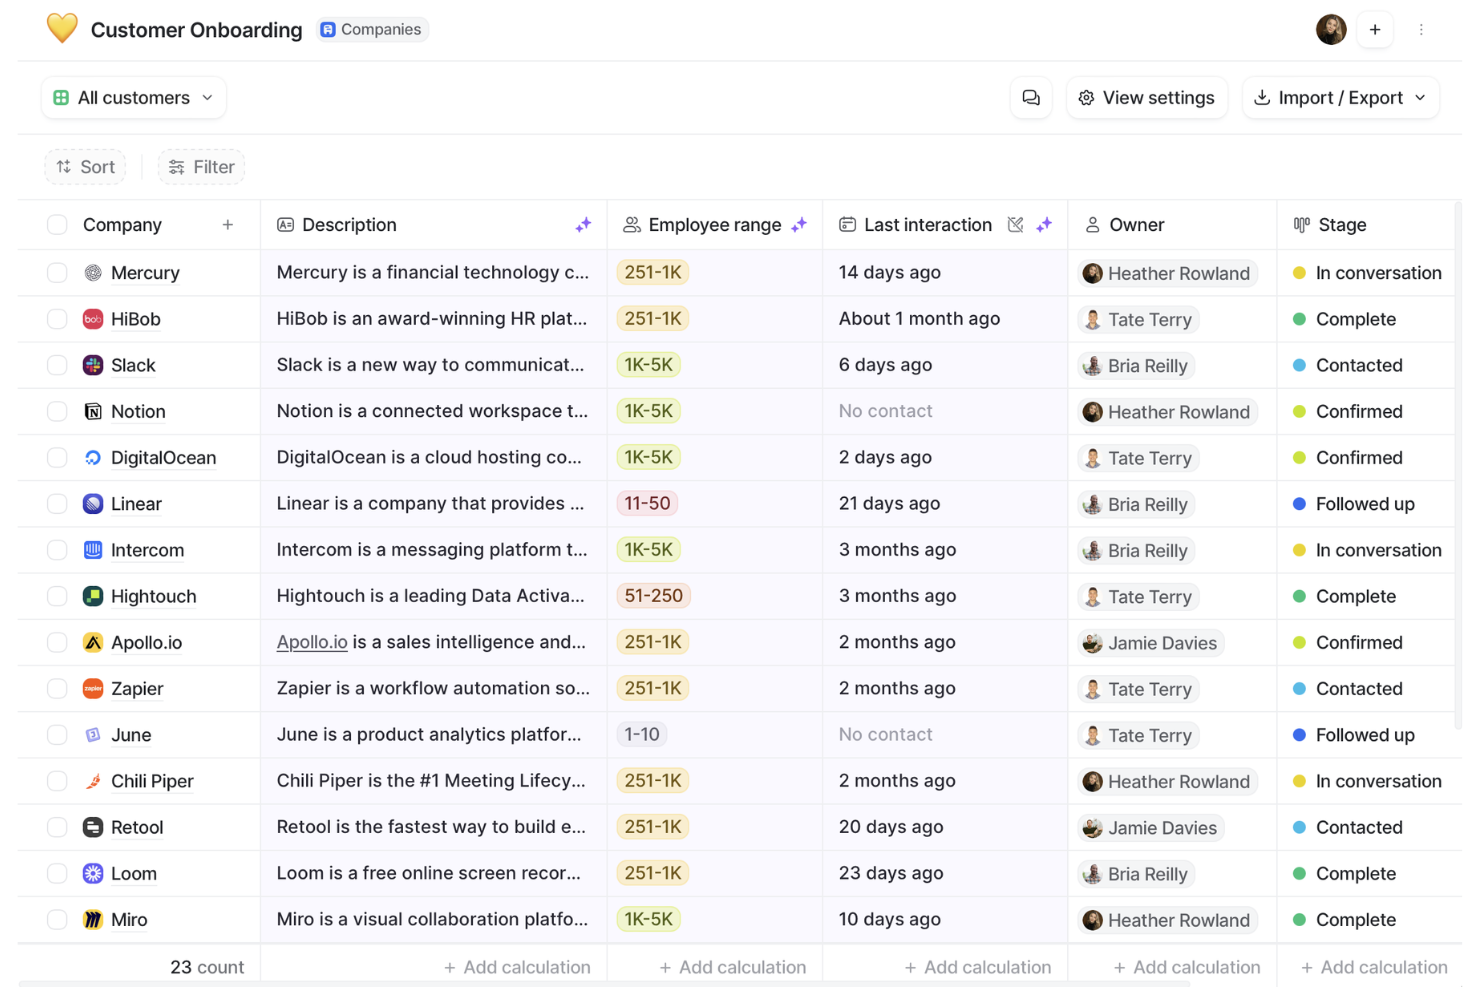Click the plus icon to add a Company attribute
1480x987 pixels.
tap(228, 224)
